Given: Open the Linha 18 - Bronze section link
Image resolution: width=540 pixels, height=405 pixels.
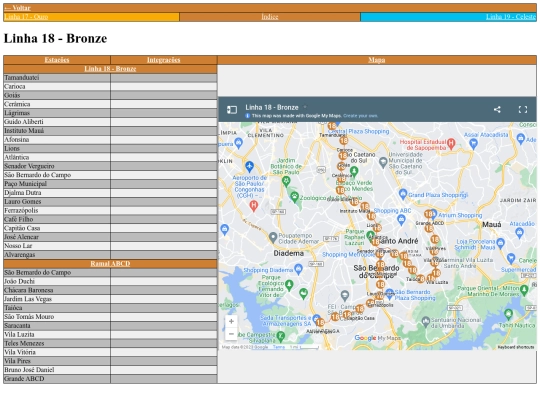Looking at the screenshot, I should click(110, 69).
